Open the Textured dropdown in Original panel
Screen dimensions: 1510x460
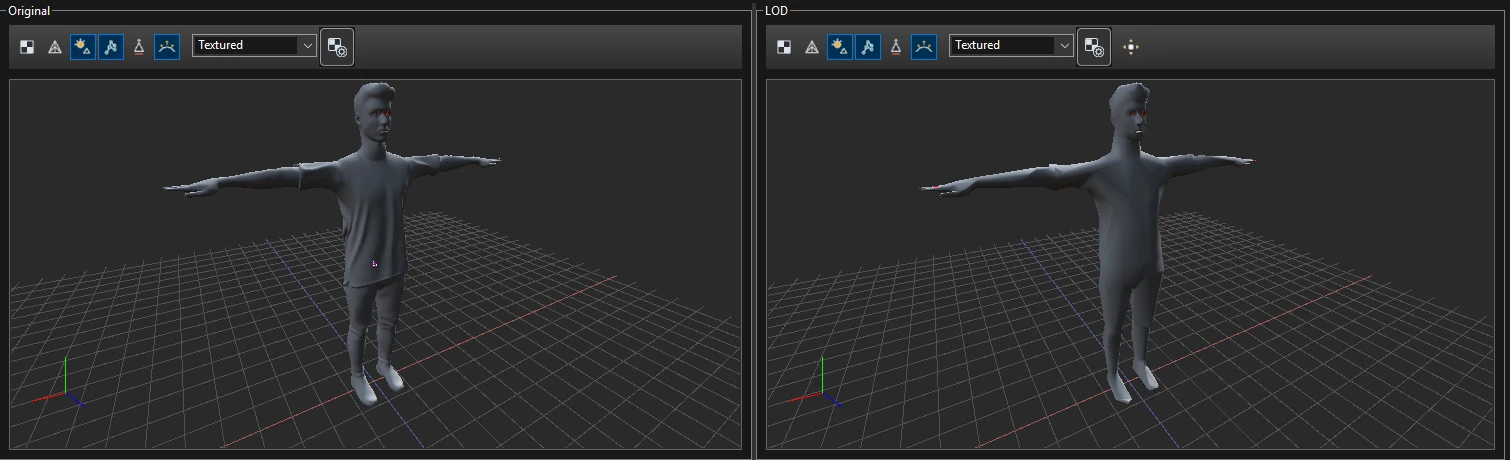coord(254,45)
